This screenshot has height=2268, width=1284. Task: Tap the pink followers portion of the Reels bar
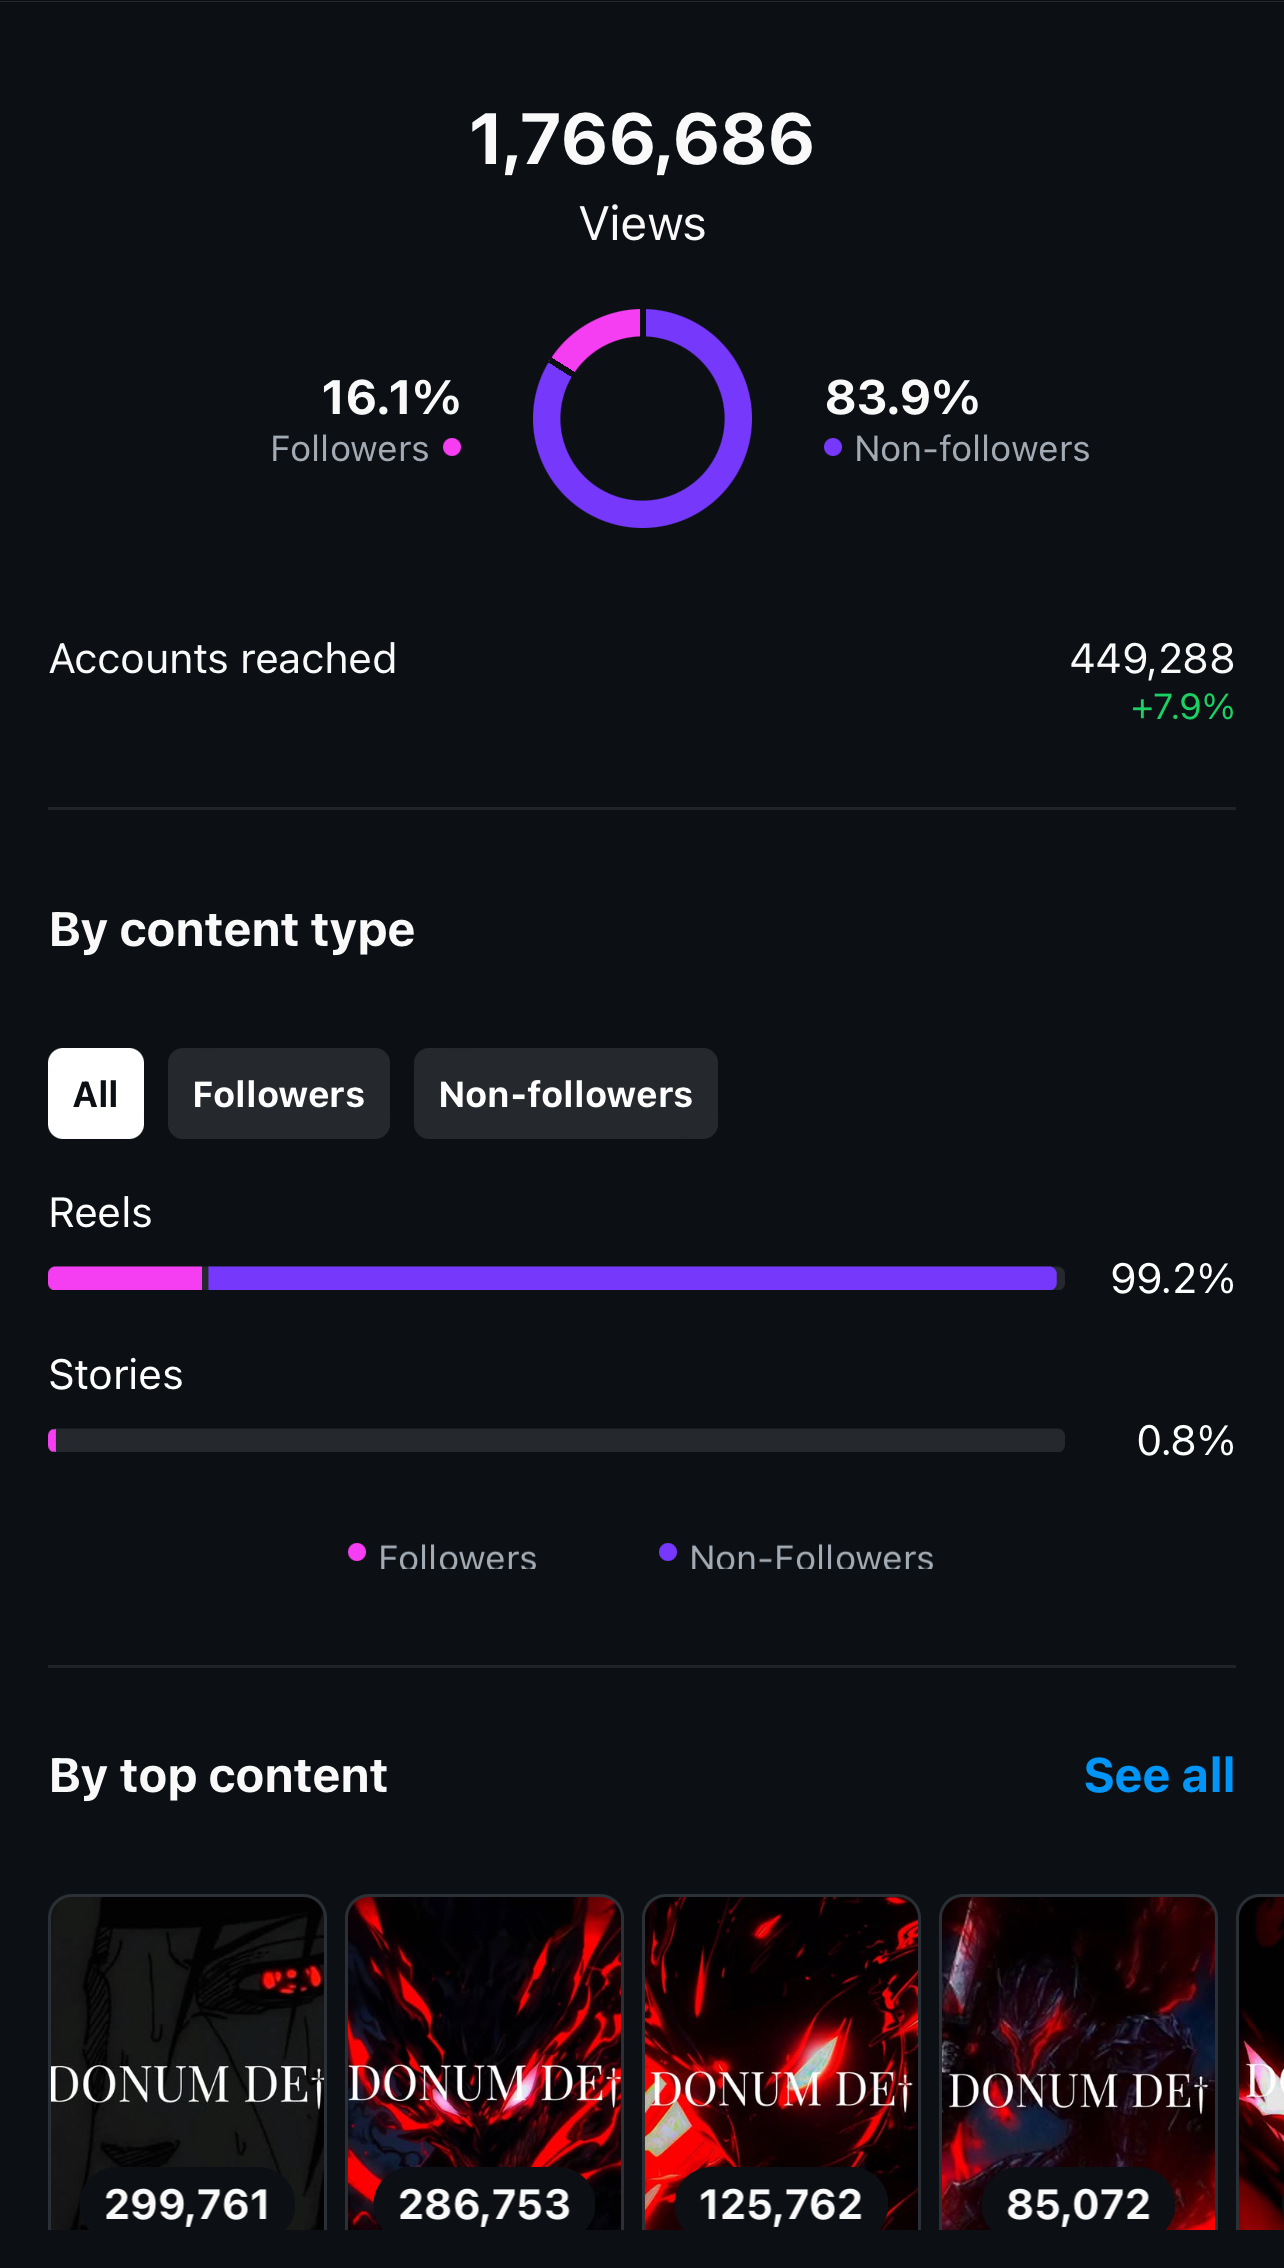[x=125, y=1278]
